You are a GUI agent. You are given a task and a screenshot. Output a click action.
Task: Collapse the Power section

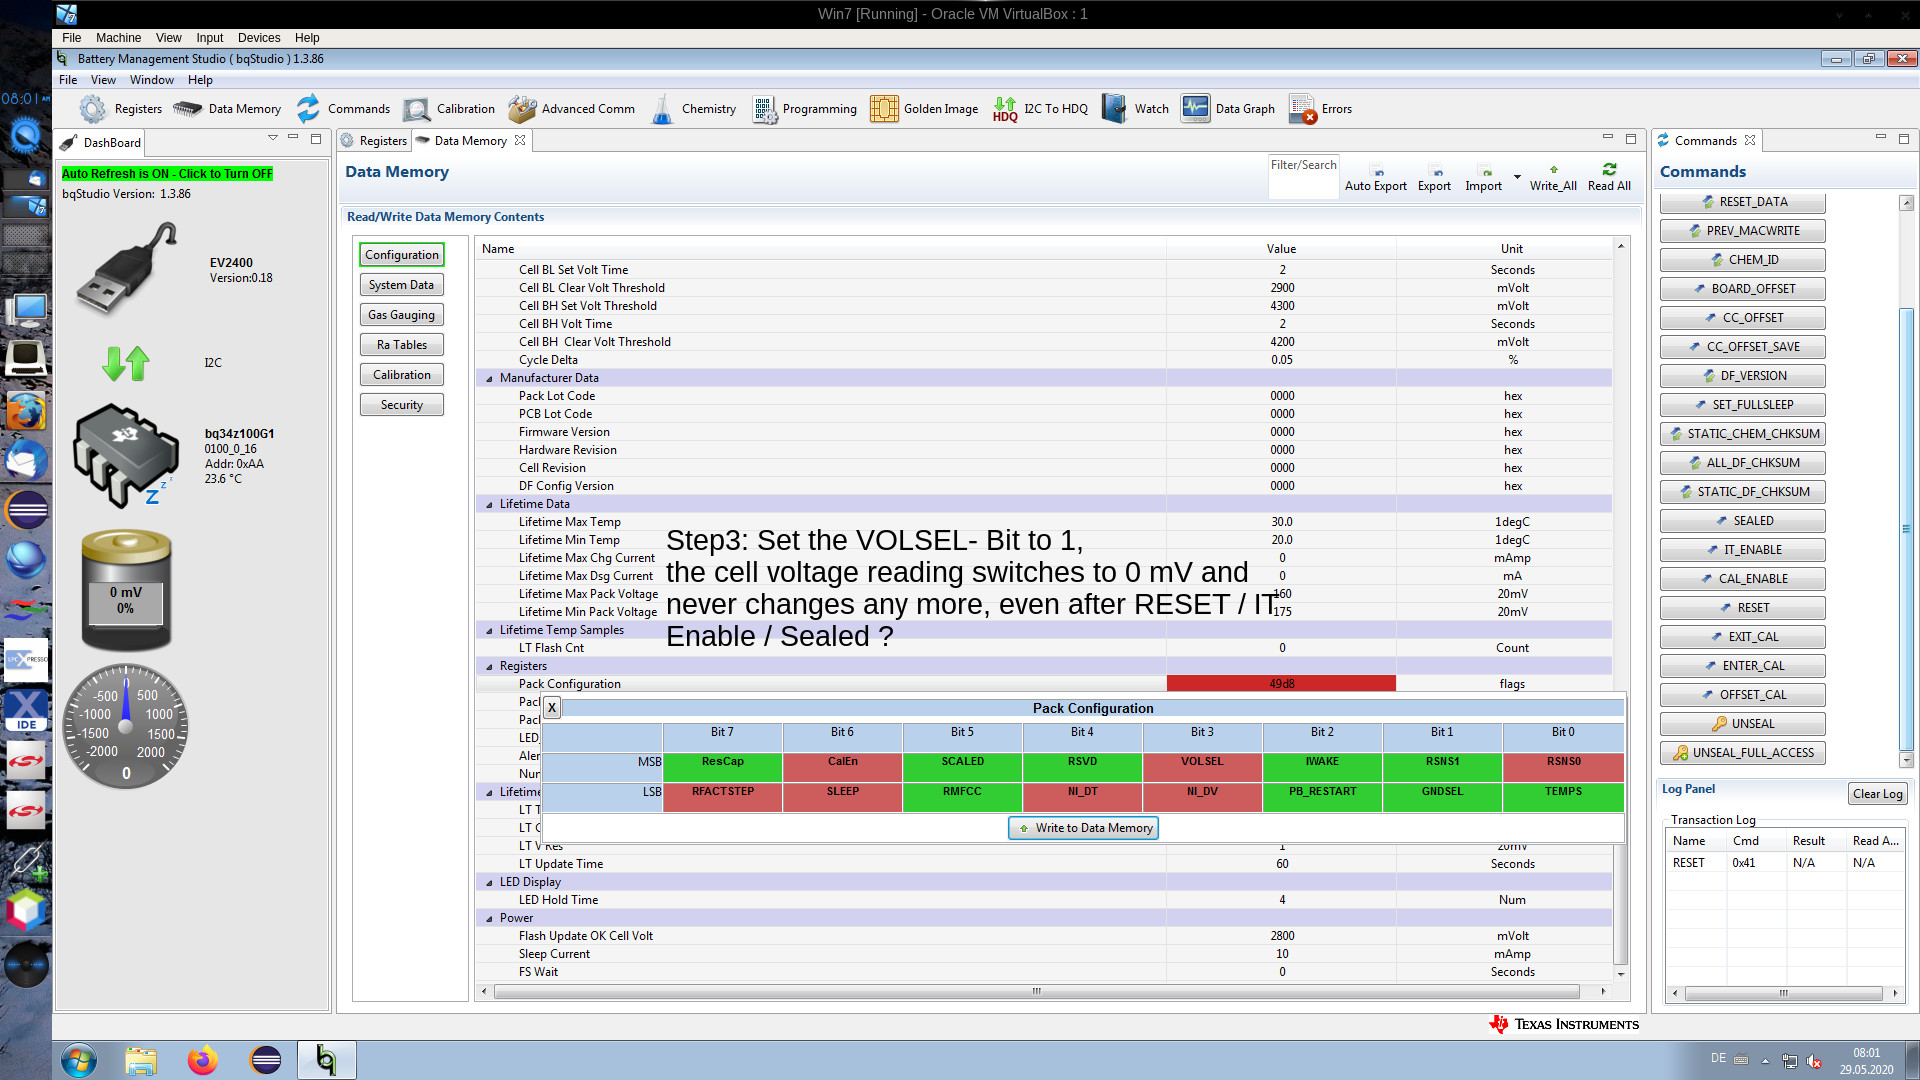(x=489, y=918)
